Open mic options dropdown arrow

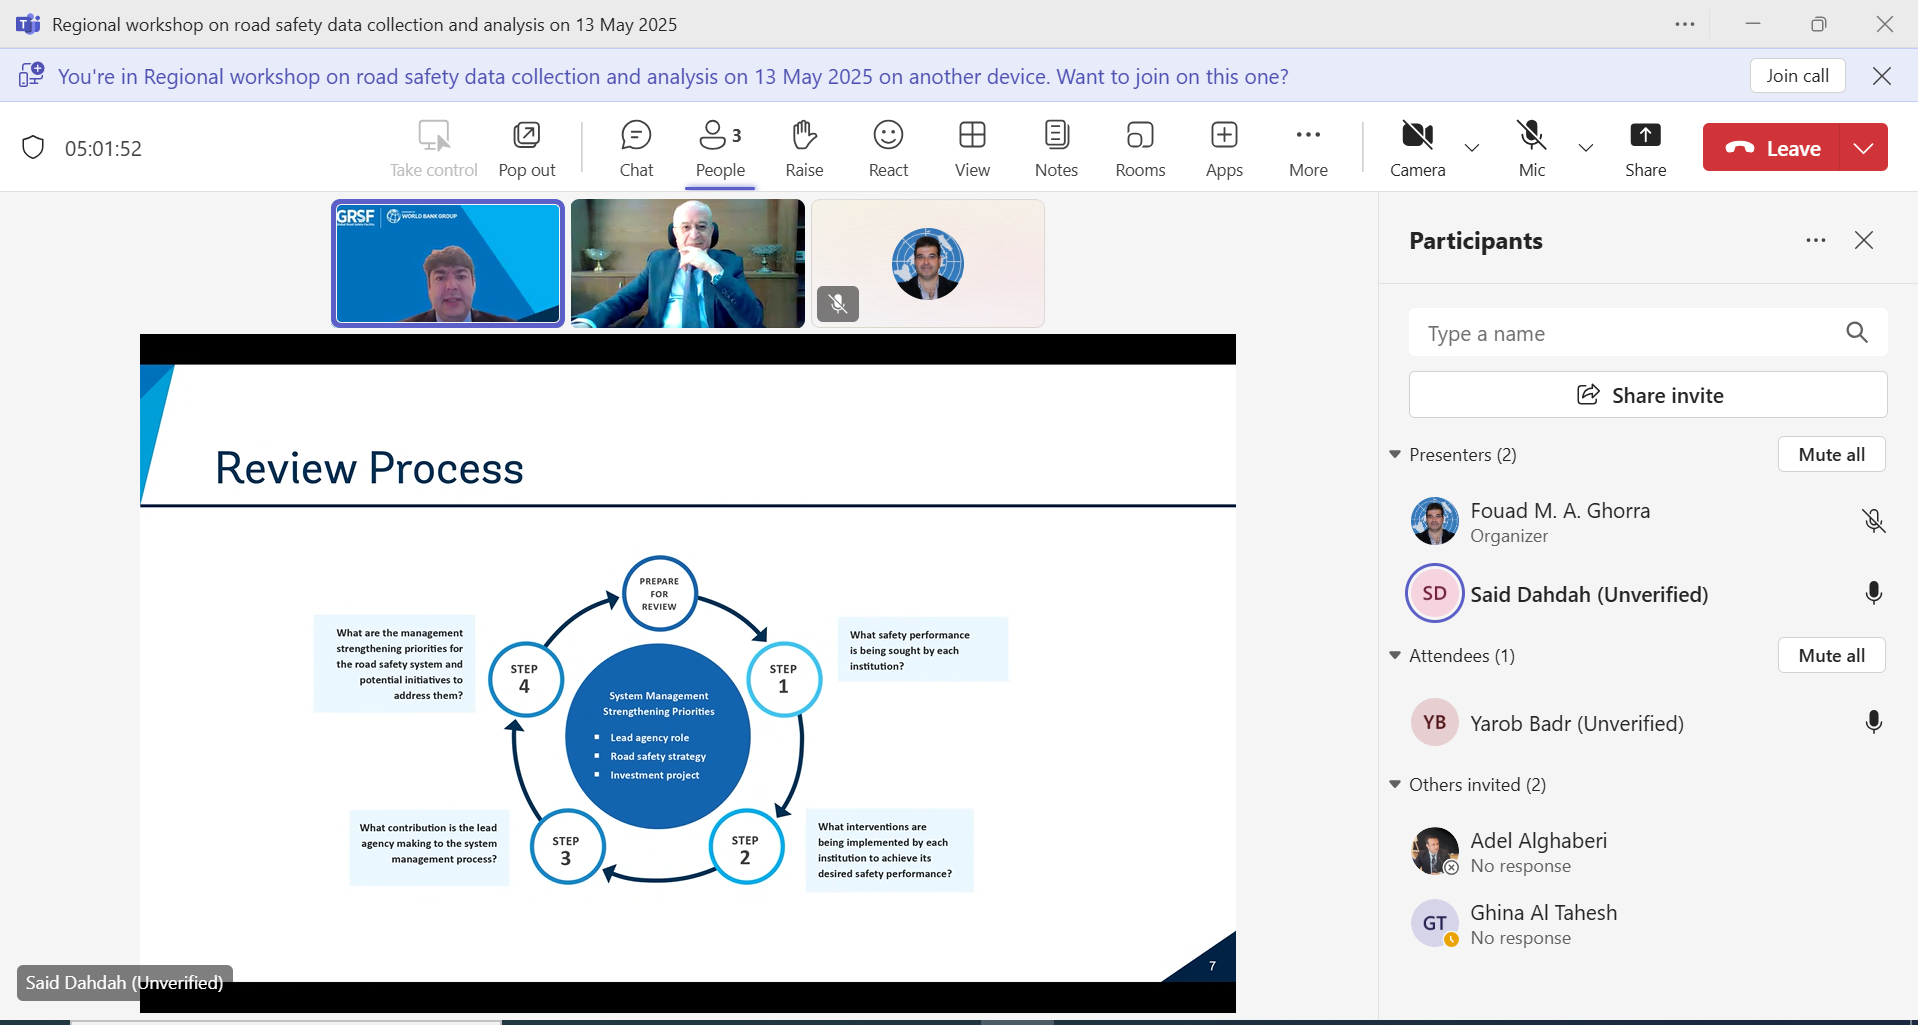1586,148
